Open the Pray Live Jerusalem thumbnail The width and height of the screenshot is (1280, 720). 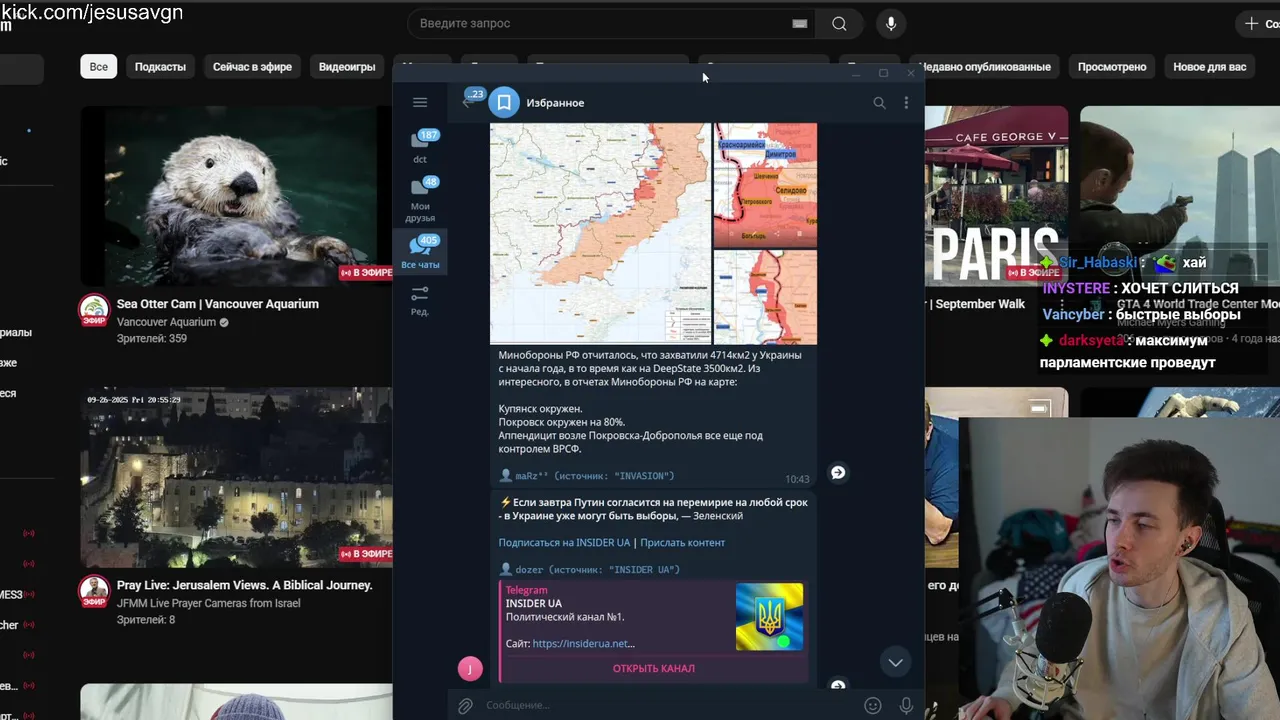tap(236, 476)
